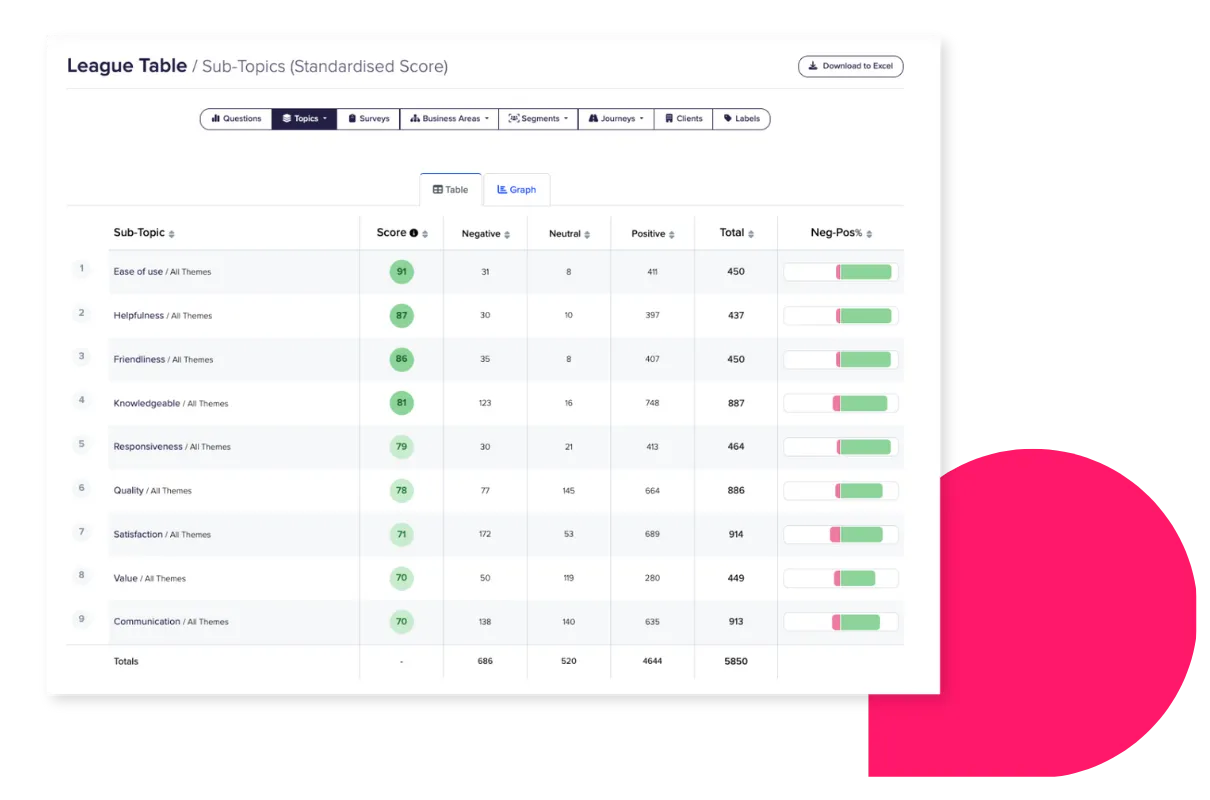Toggle Score column sort order
The height and width of the screenshot is (800, 1210).
(x=425, y=232)
